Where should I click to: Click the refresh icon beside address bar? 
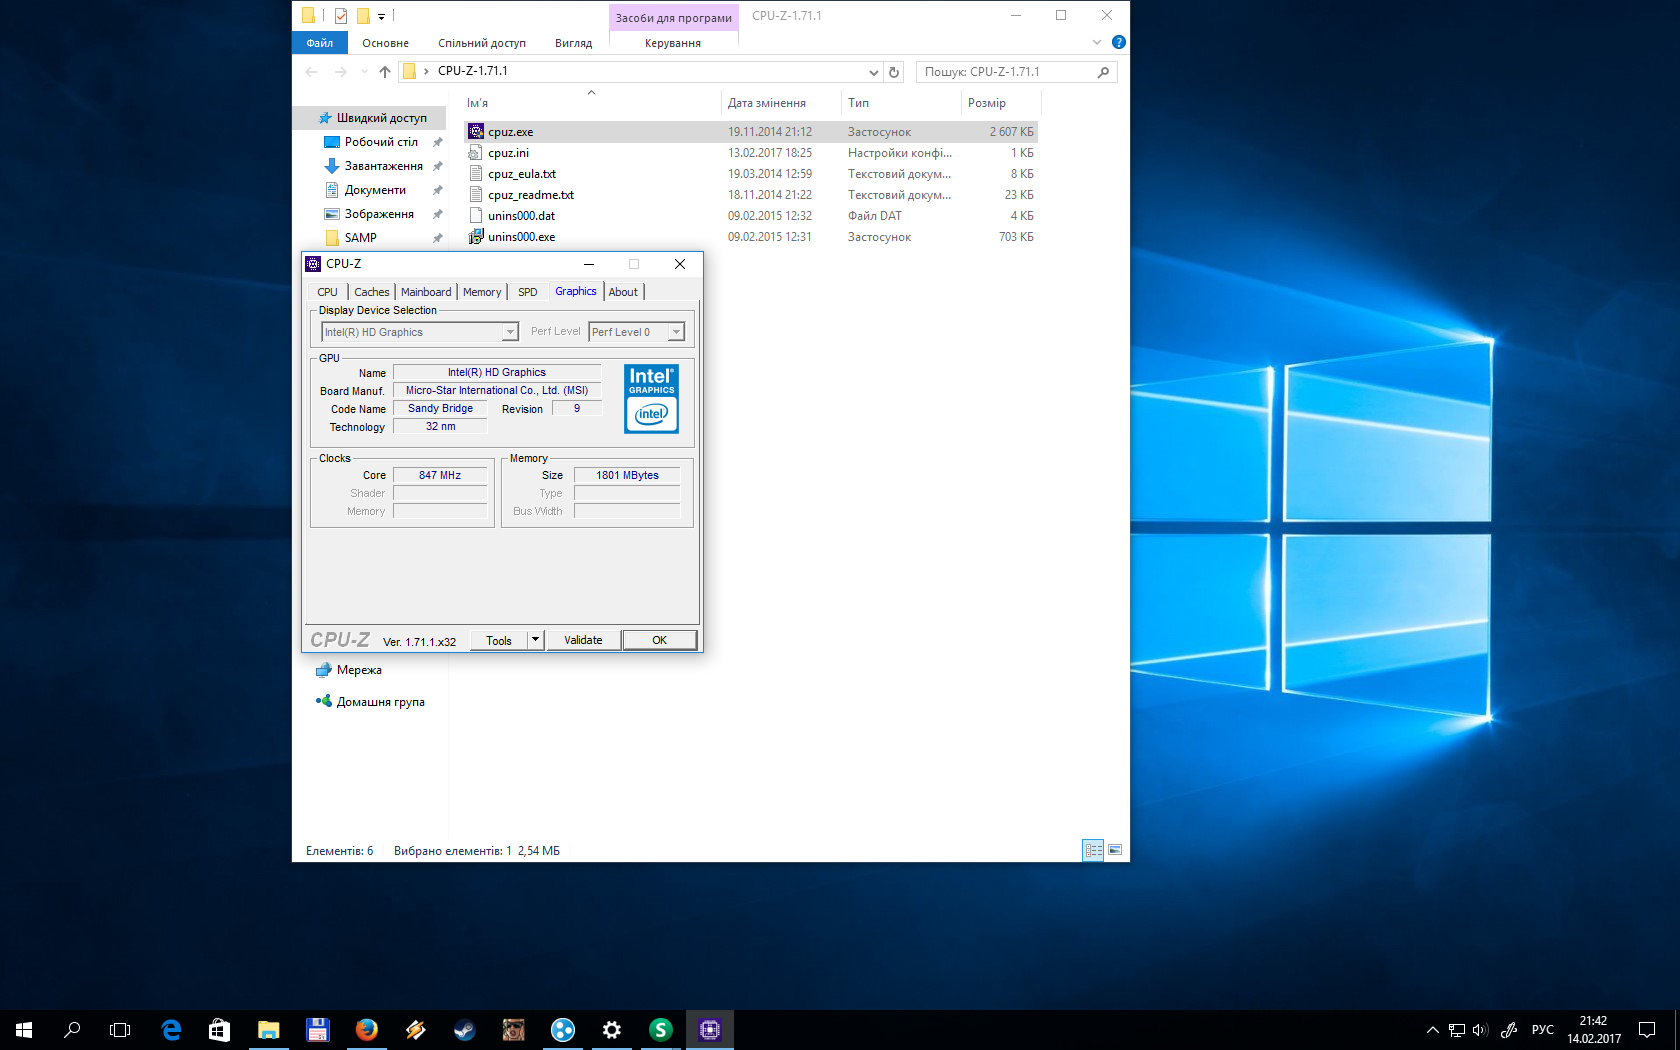tap(894, 72)
